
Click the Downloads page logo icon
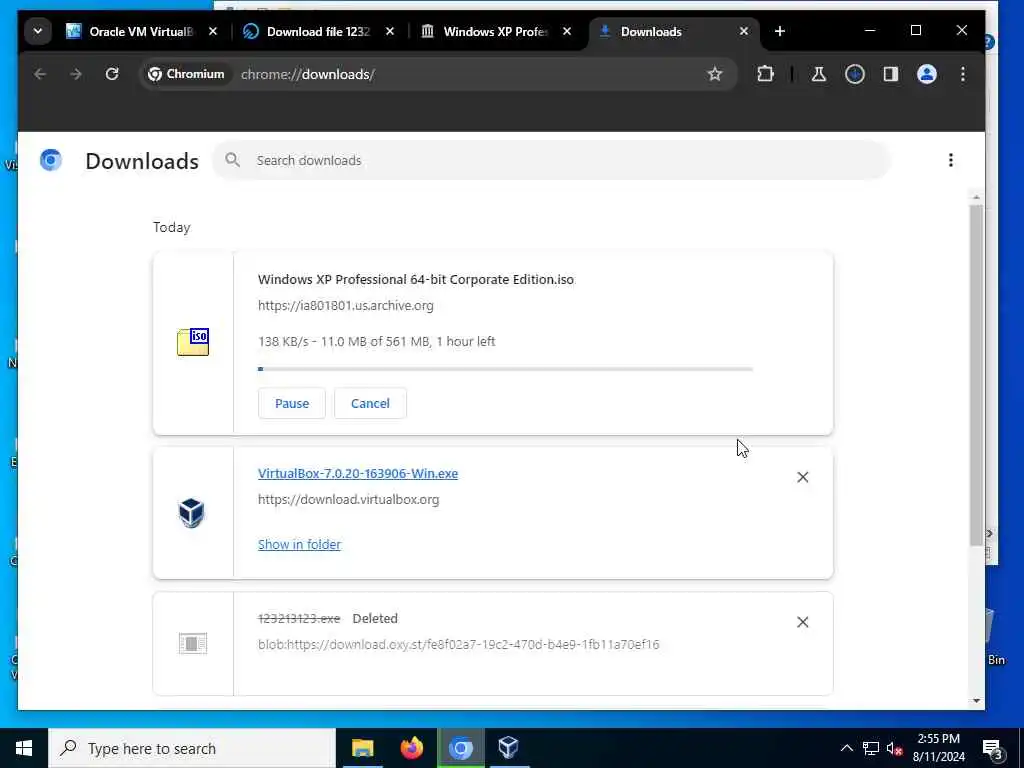tap(51, 160)
